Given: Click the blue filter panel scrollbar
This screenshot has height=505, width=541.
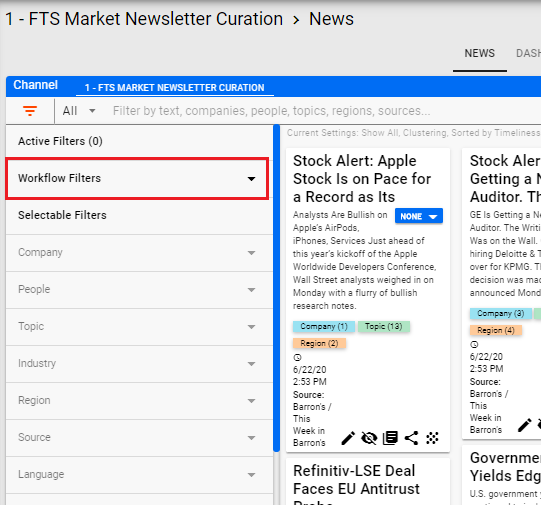Looking at the screenshot, I should click(276, 288).
